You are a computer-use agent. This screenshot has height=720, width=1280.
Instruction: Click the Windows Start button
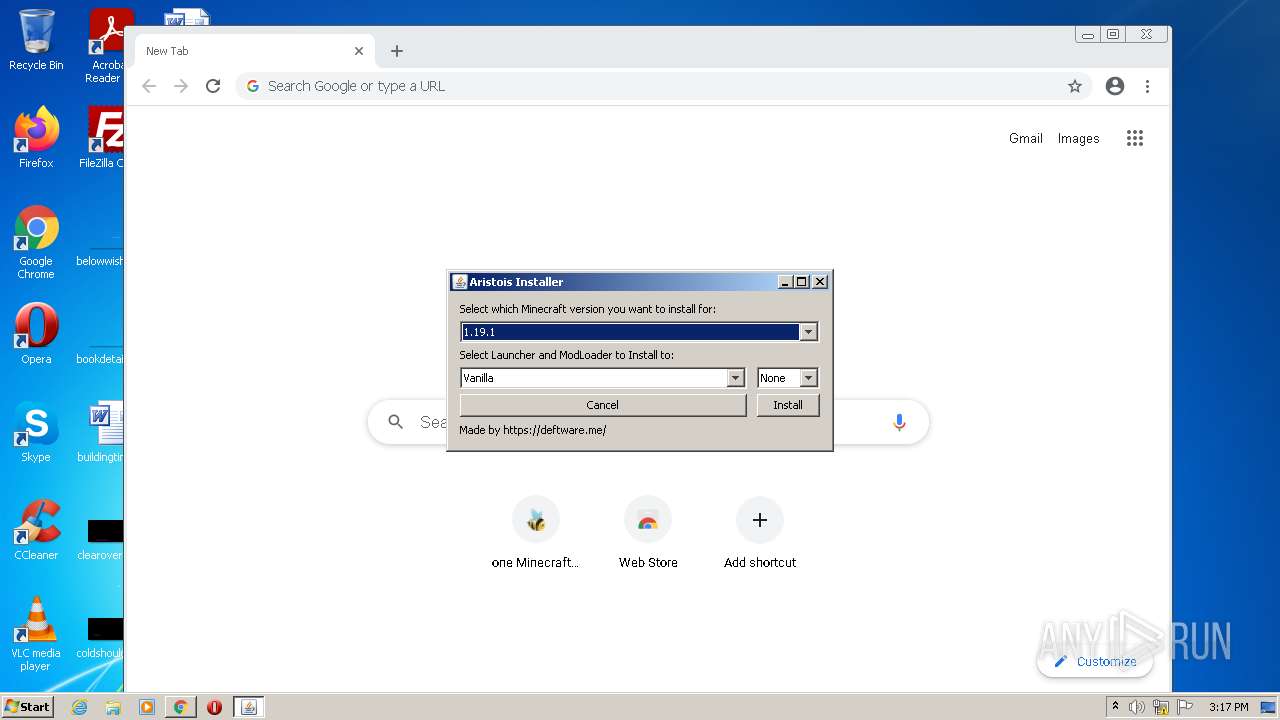point(27,707)
